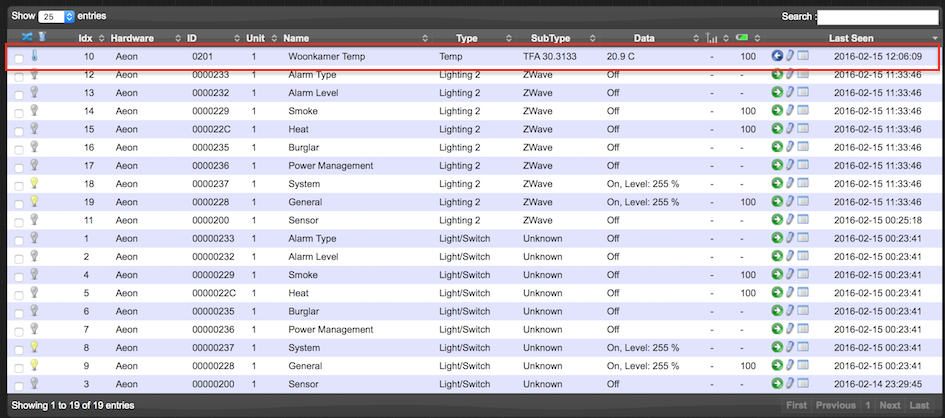Sort the table by Name column
Screen dimensions: 945x418
(x=356, y=38)
